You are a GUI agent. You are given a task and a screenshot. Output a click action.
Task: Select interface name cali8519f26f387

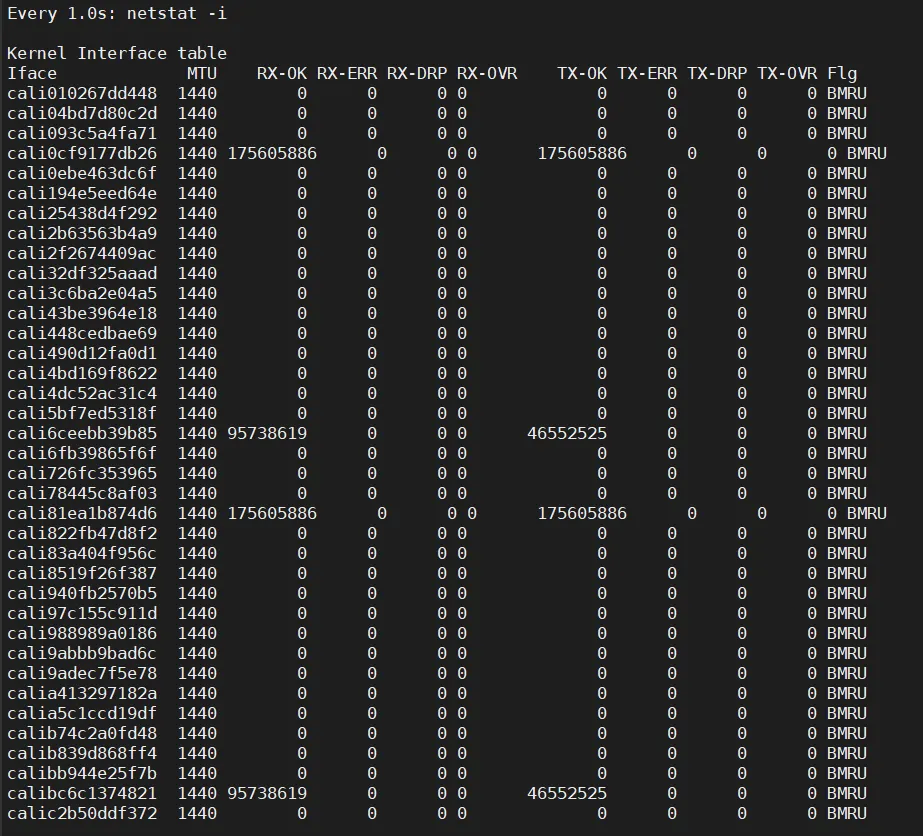(x=82, y=574)
